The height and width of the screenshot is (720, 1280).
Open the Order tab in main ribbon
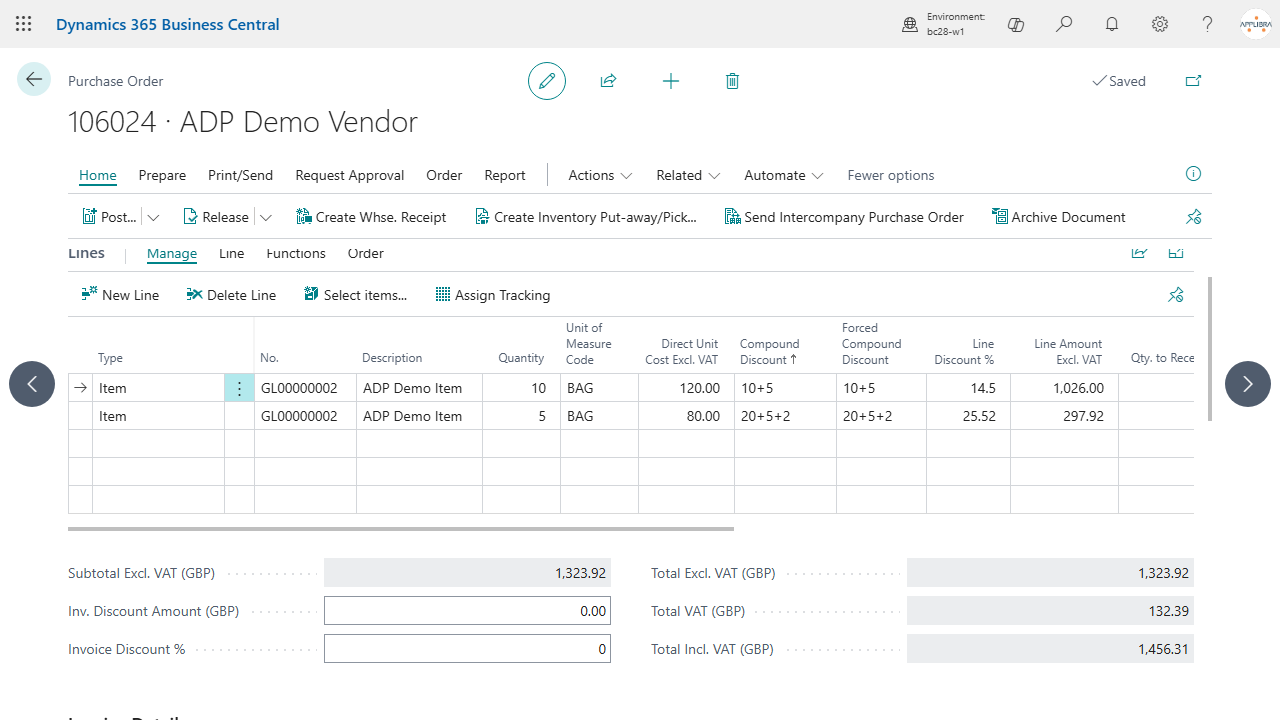[444, 175]
